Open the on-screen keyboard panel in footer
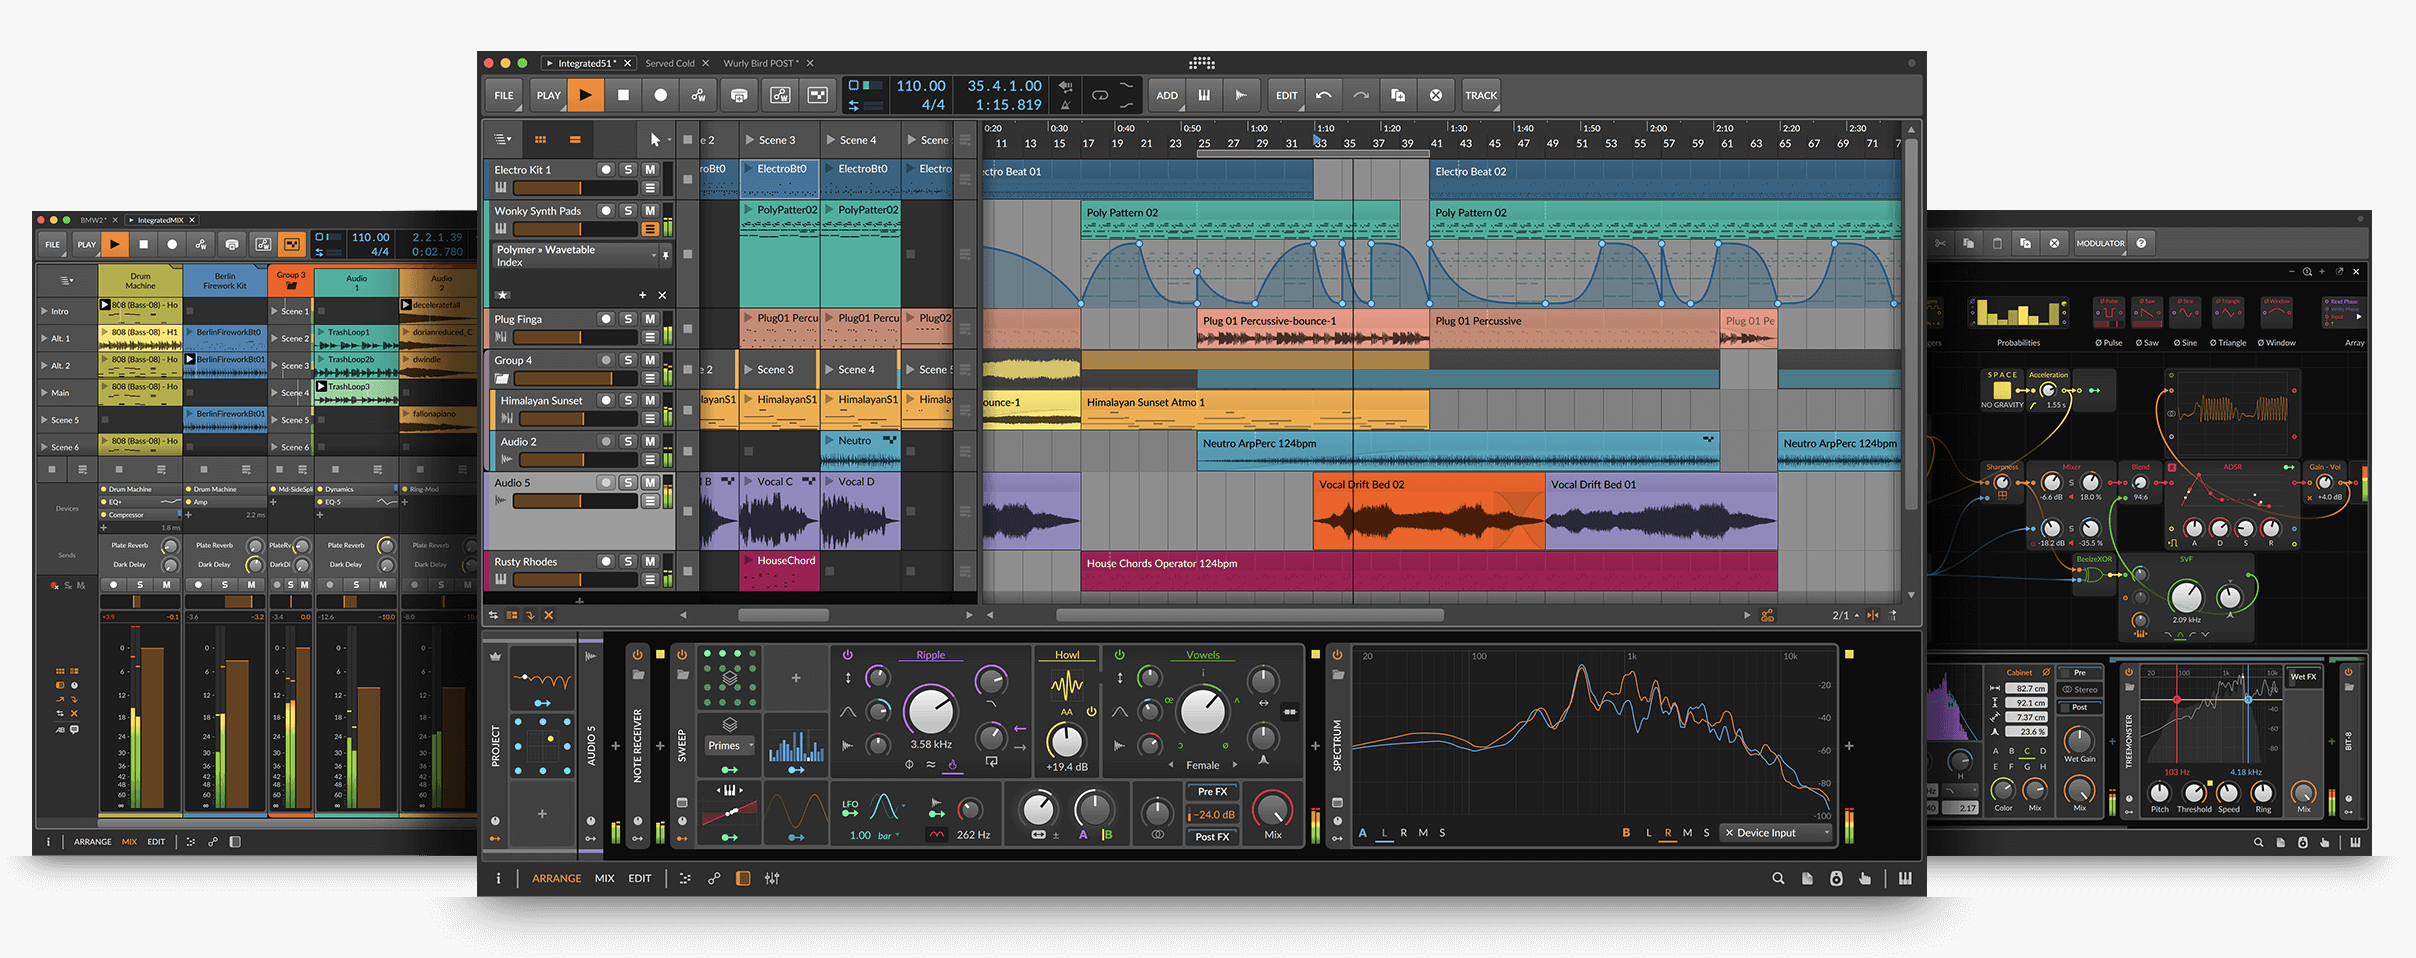The width and height of the screenshot is (2416, 958). point(1905,878)
